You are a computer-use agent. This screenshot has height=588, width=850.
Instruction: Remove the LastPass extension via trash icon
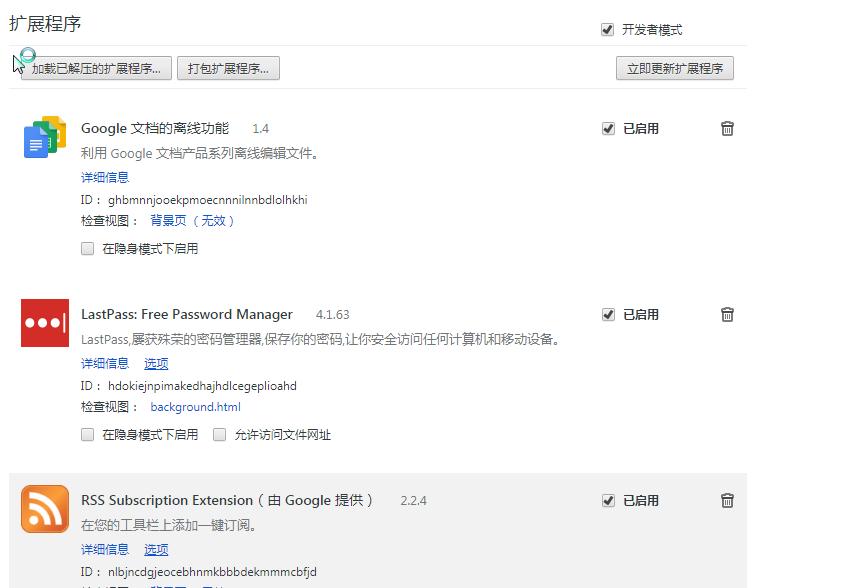tap(727, 314)
